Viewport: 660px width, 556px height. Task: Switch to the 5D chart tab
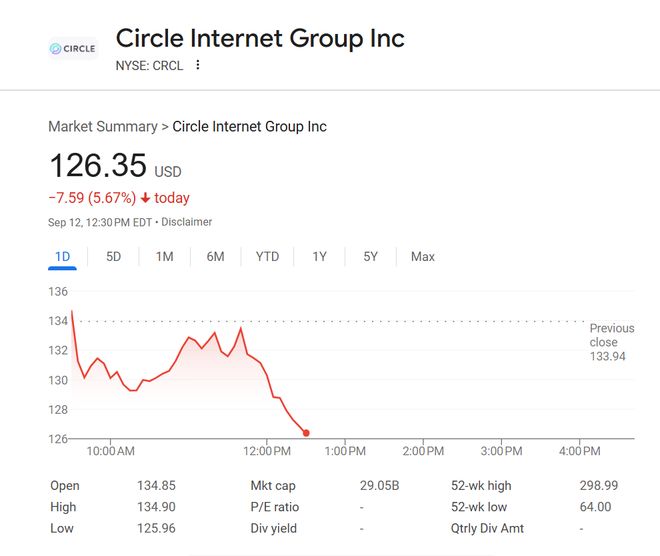pos(114,257)
